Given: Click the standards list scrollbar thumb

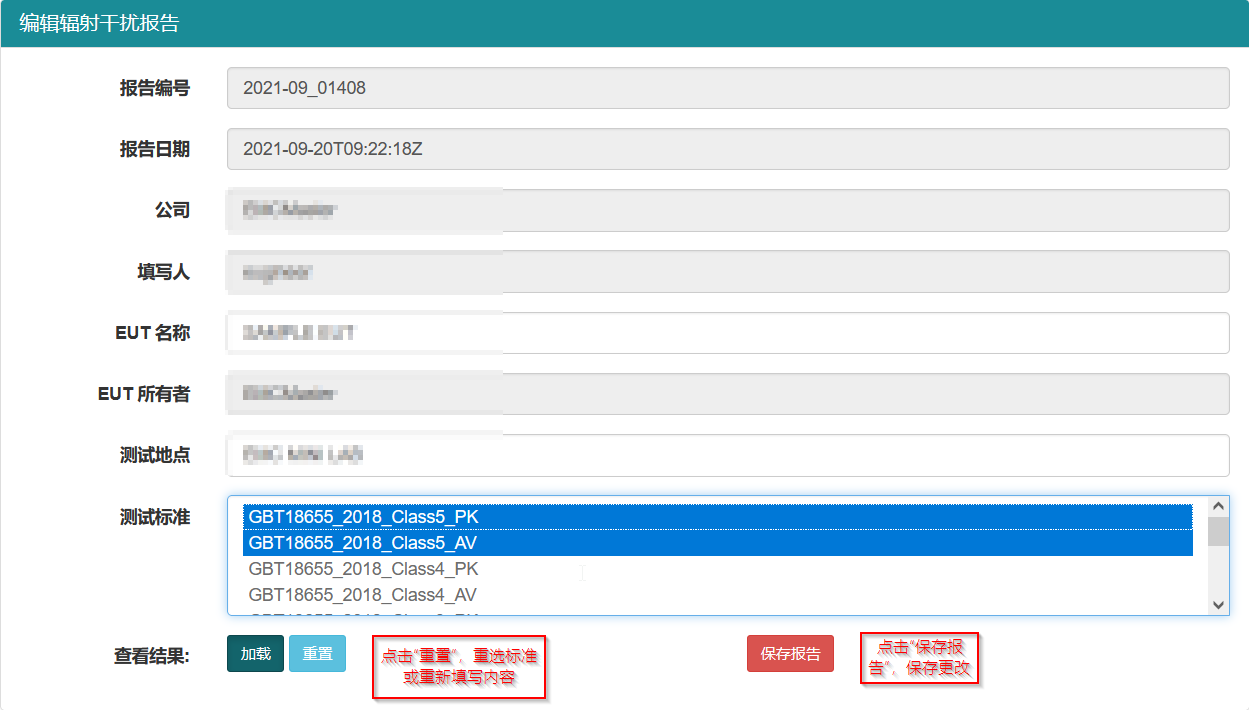Looking at the screenshot, I should [x=1218, y=532].
